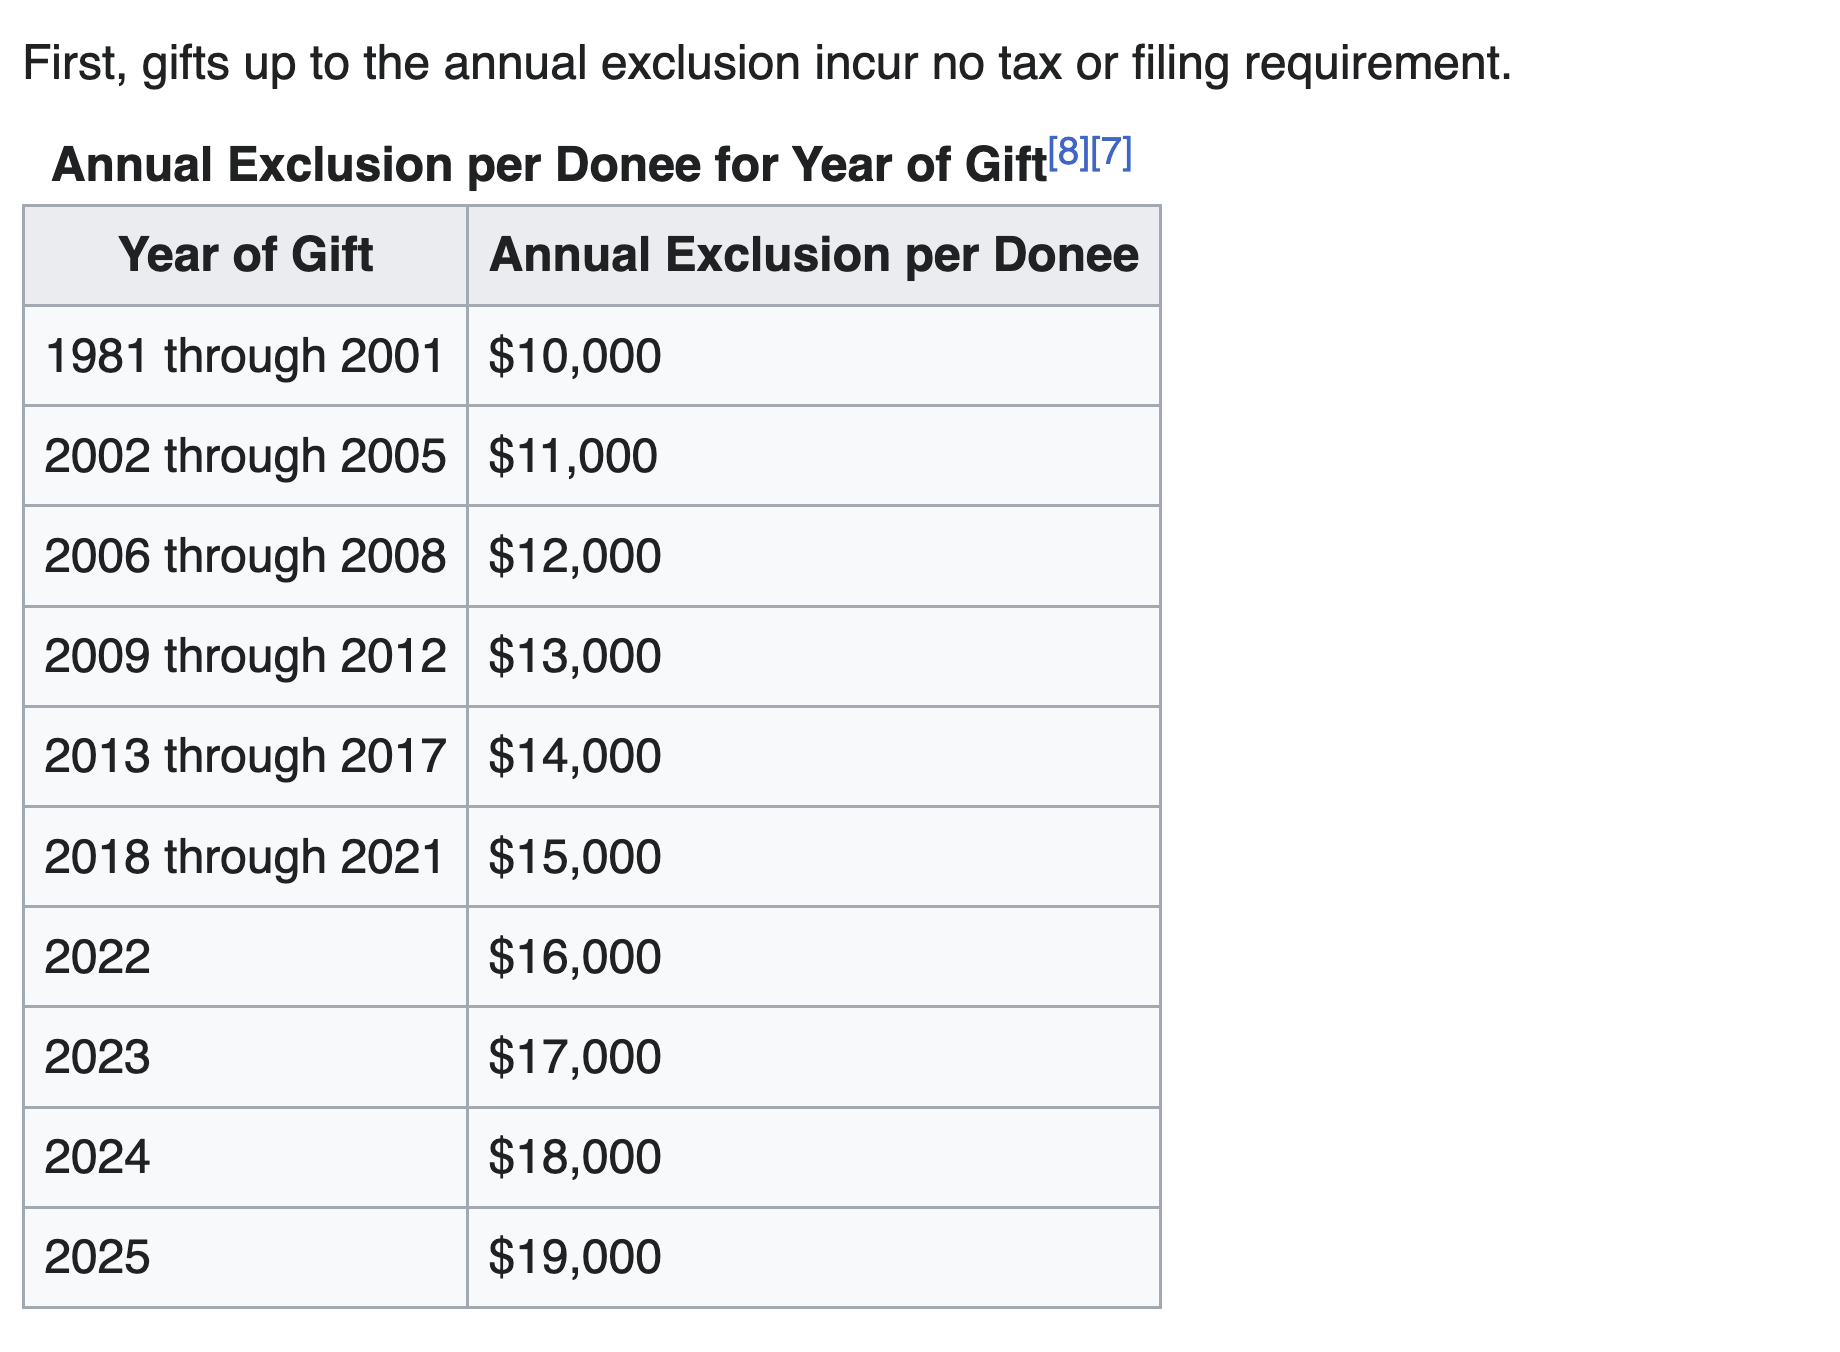
Task: Click the $17,000 amount for 2023
Action: click(575, 1057)
